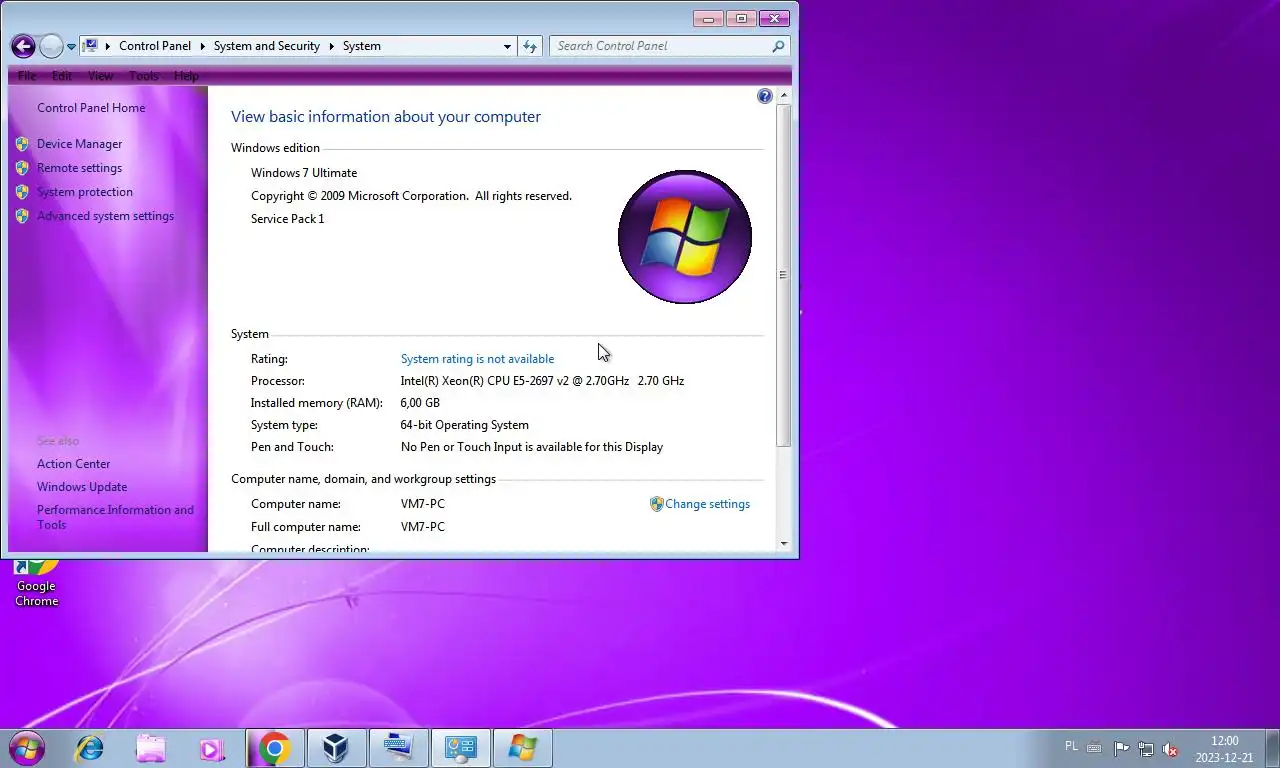1280x768 pixels.
Task: Open Device Manager link
Action: [x=79, y=144]
